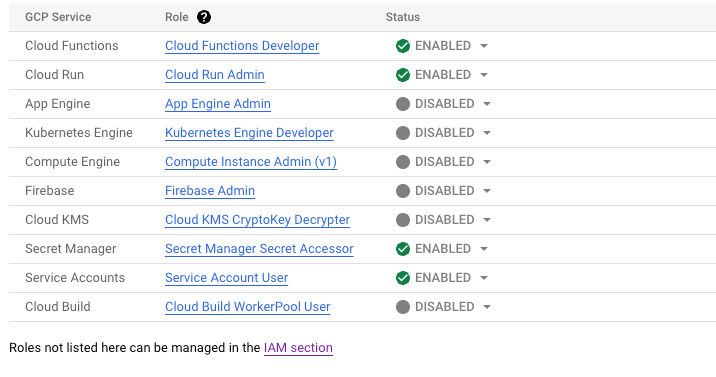Viewport: 716px width, 377px height.
Task: Expand the App Engine status dropdown arrow
Action: pos(487,104)
